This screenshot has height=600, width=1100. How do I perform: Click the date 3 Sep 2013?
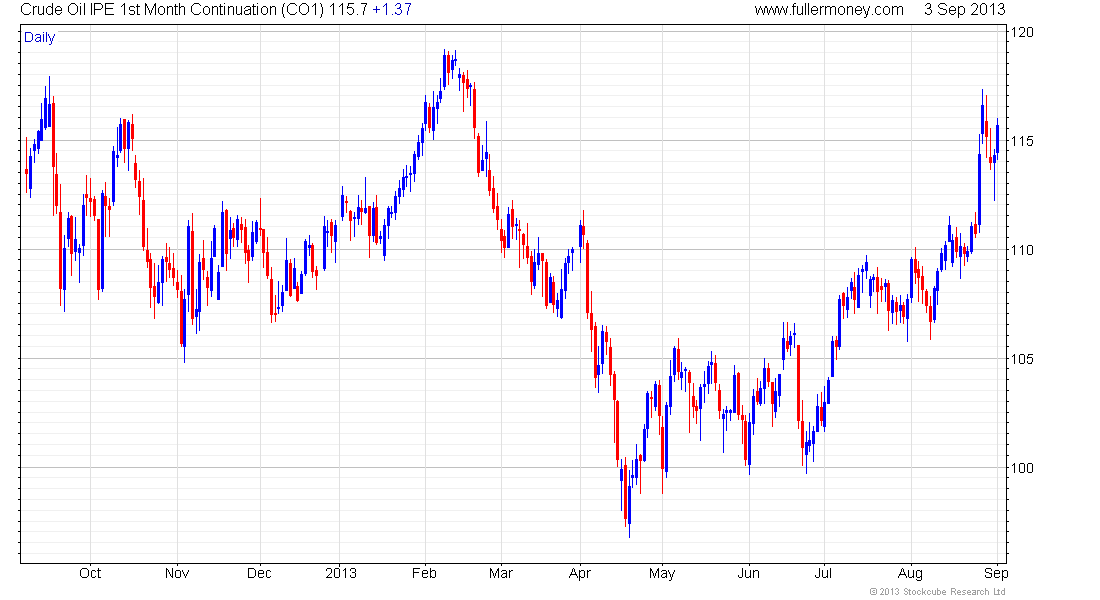click(x=964, y=10)
